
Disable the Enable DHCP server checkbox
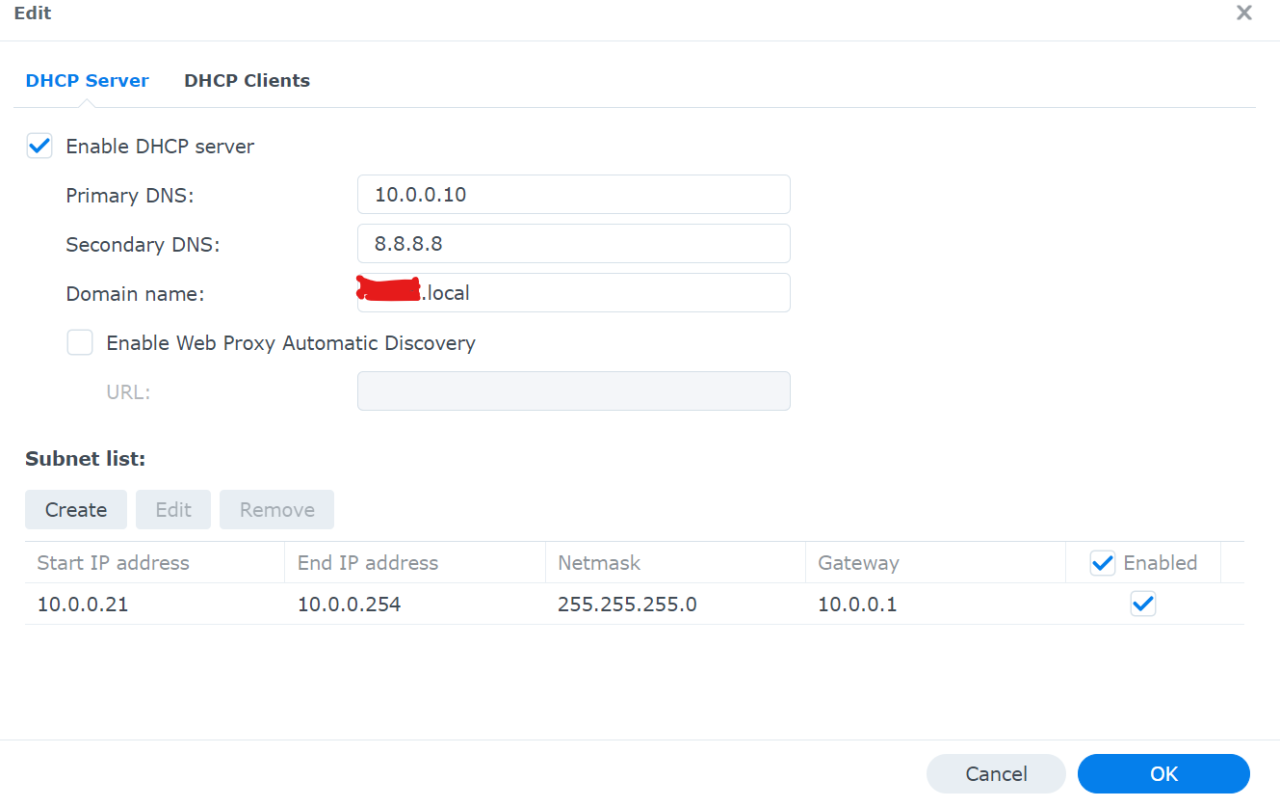[38, 145]
